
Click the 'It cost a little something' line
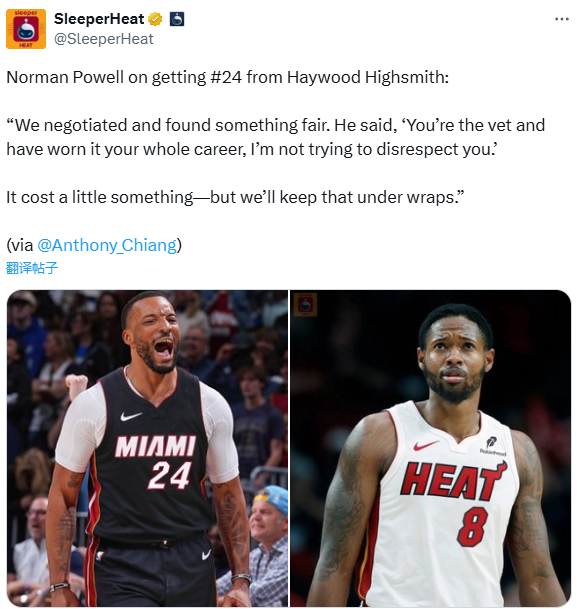click(235, 197)
